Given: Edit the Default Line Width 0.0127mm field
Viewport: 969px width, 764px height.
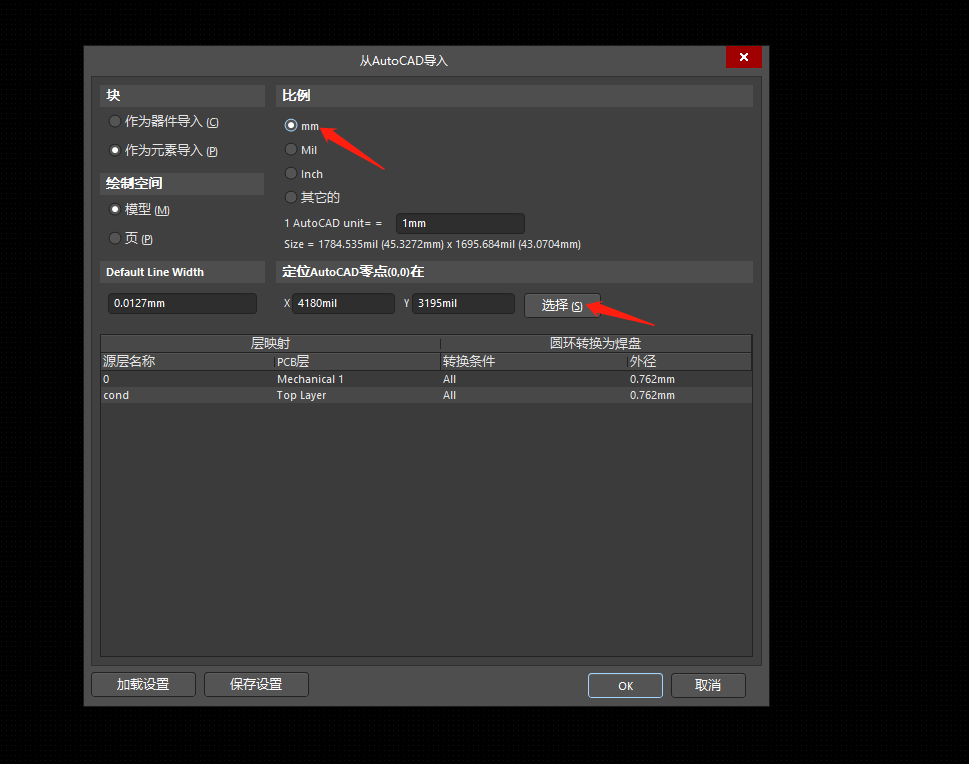Looking at the screenshot, I should pyautogui.click(x=182, y=303).
